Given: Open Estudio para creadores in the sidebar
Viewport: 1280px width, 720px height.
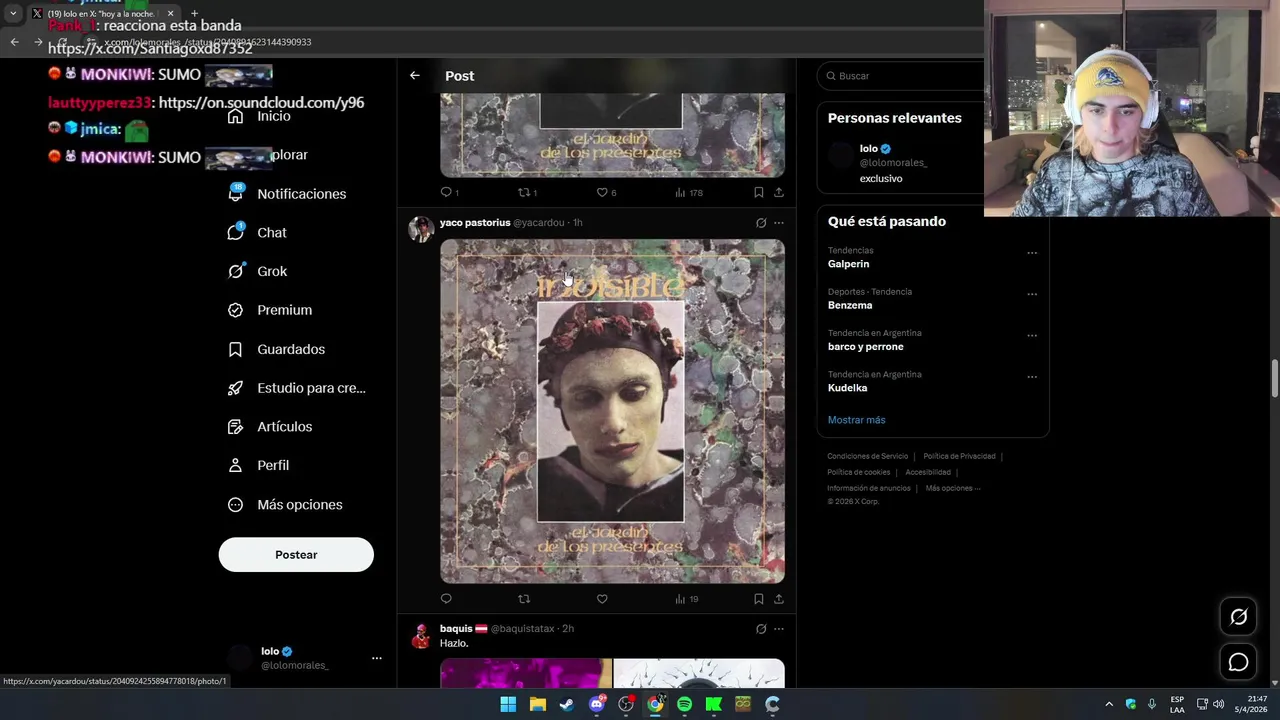Looking at the screenshot, I should click(297, 388).
